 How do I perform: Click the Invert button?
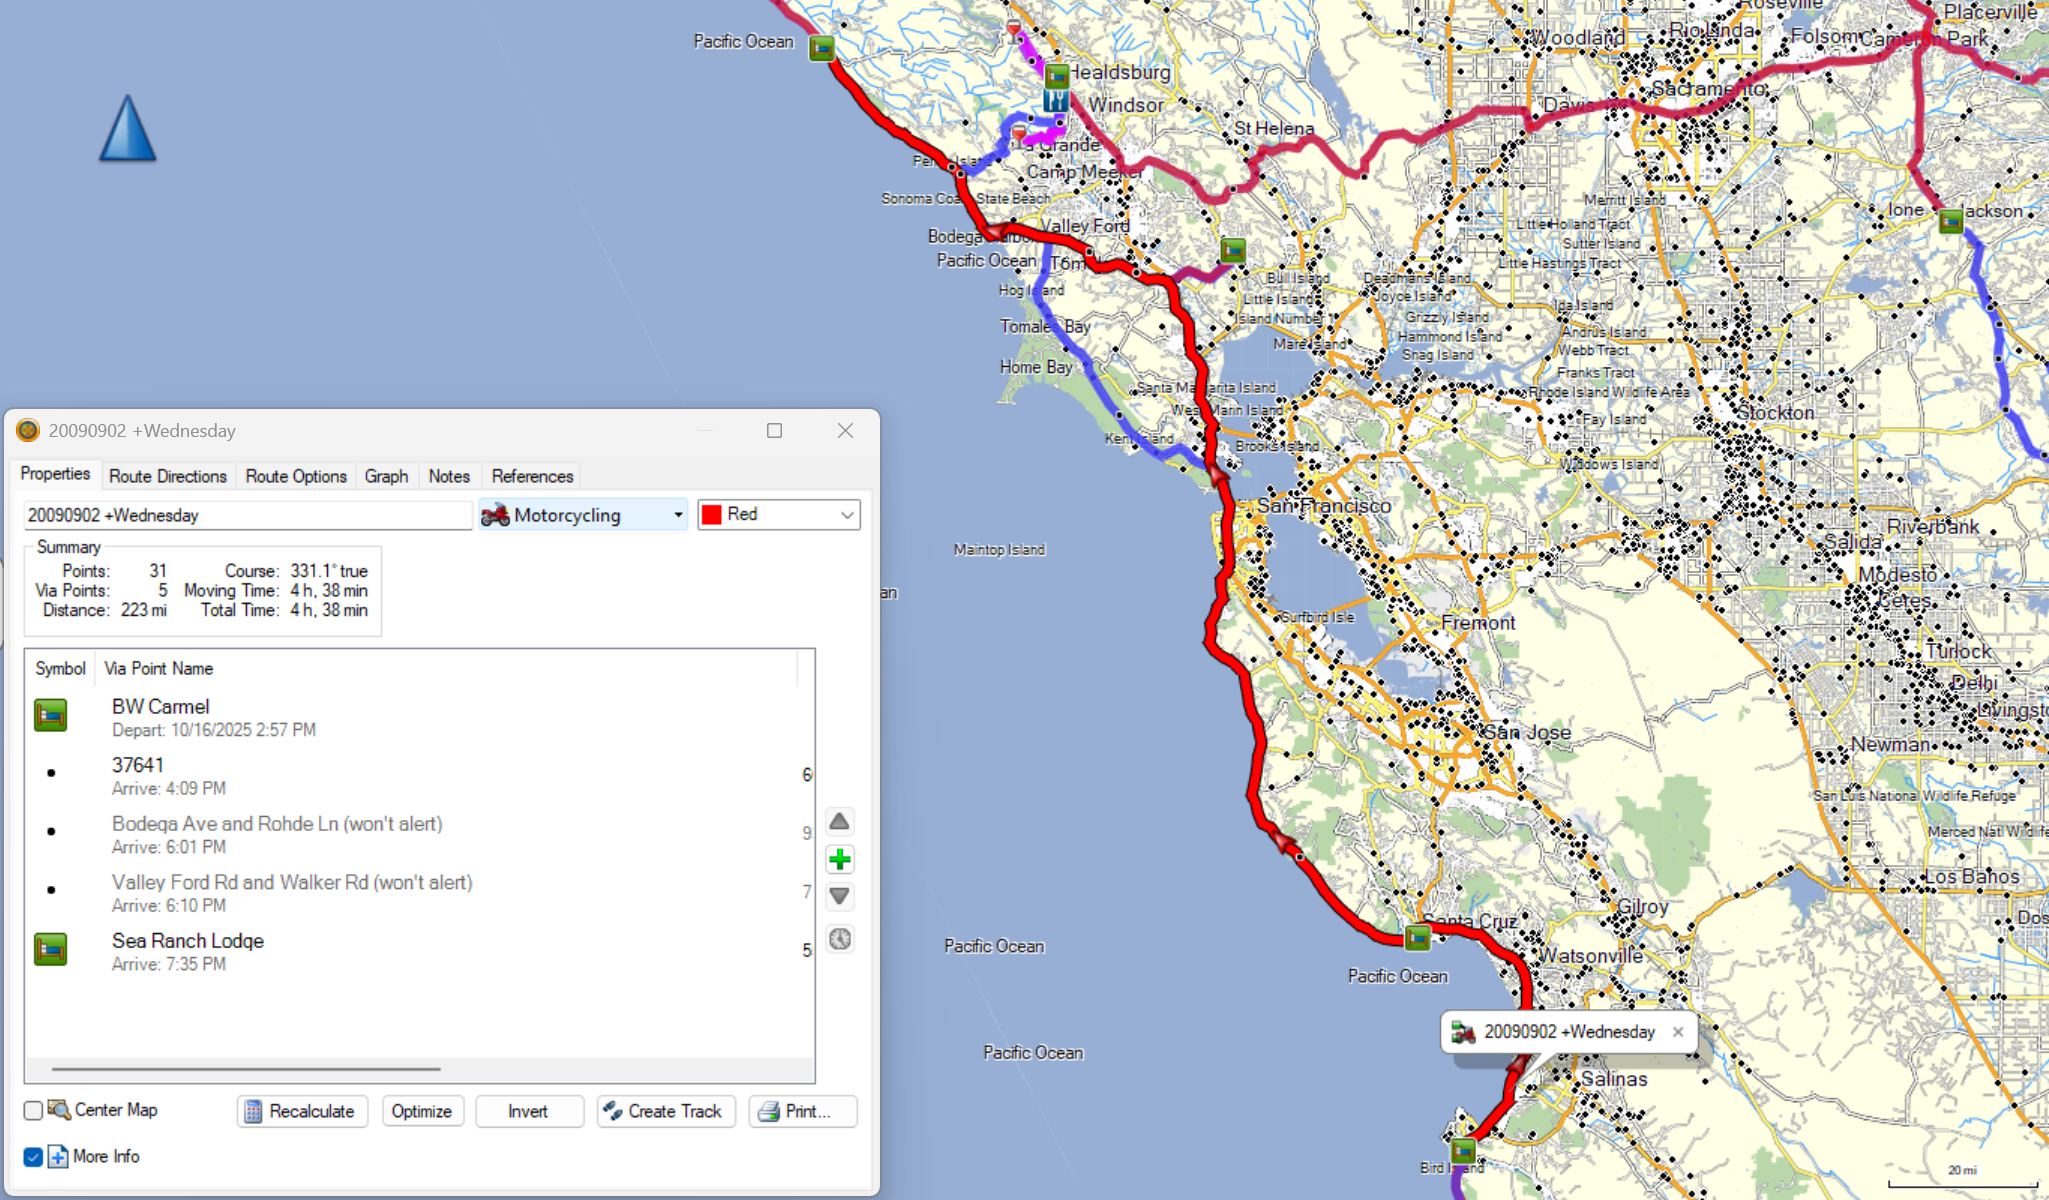pos(528,1111)
